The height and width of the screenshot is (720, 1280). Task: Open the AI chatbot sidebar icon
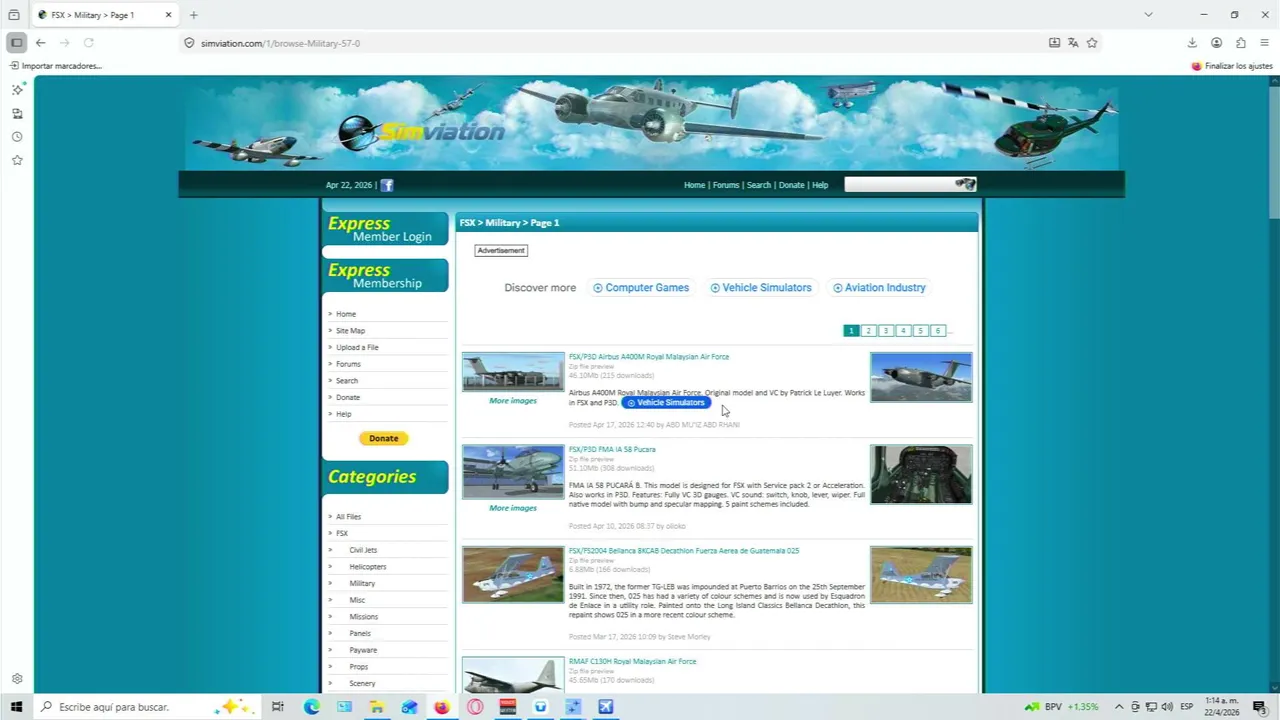tap(17, 90)
